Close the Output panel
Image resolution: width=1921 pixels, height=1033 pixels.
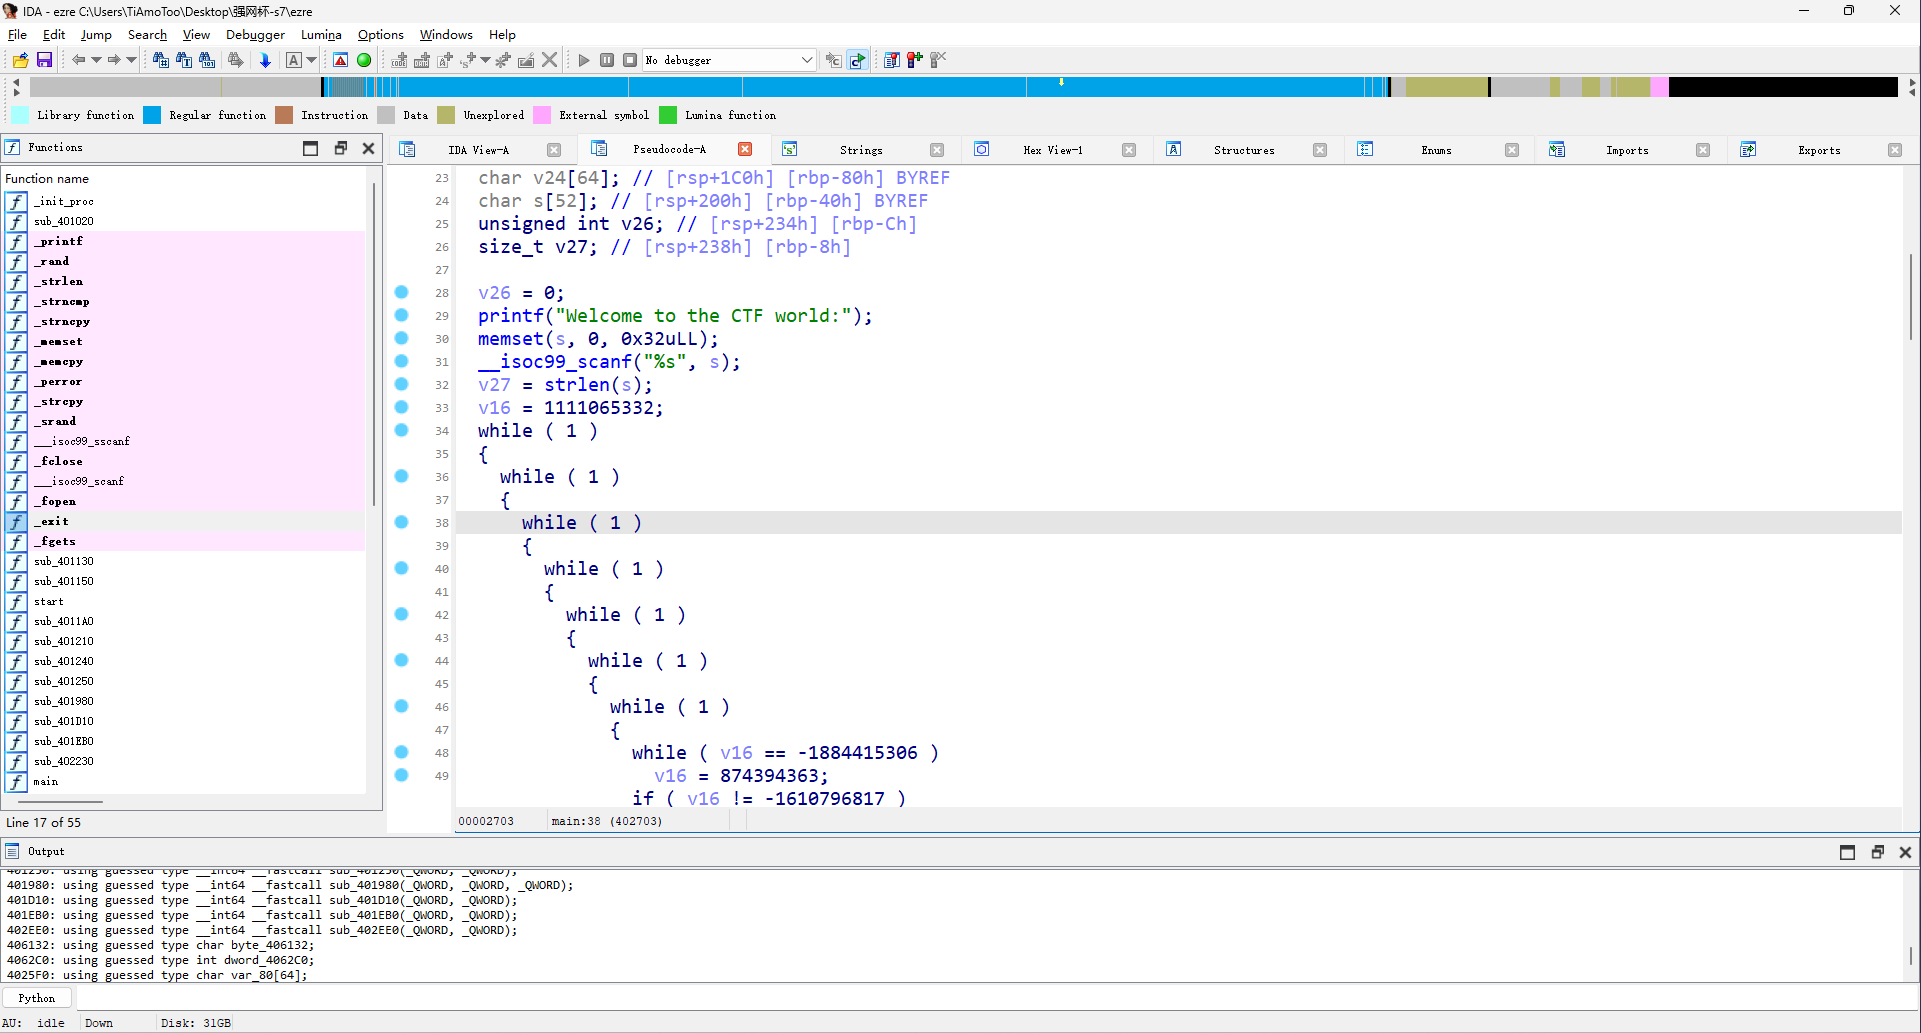pyautogui.click(x=1905, y=852)
